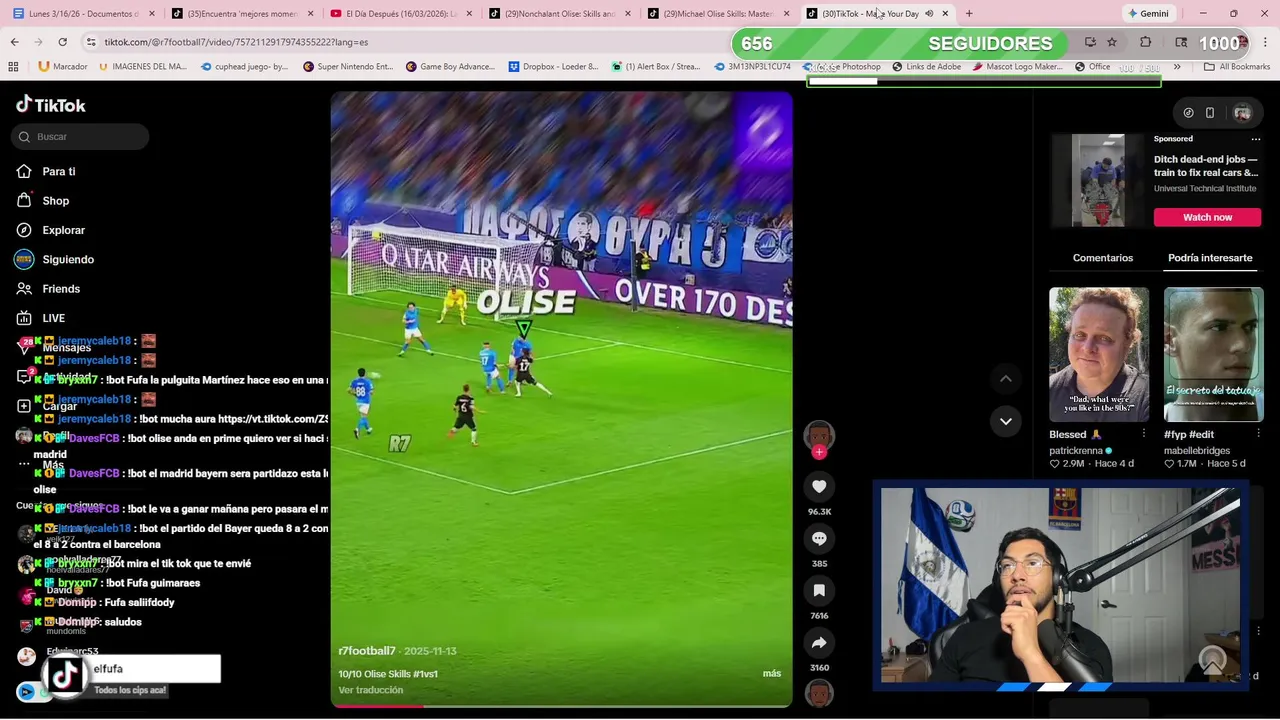Go to previous video arrow
The width and height of the screenshot is (1280, 720).
[1006, 379]
